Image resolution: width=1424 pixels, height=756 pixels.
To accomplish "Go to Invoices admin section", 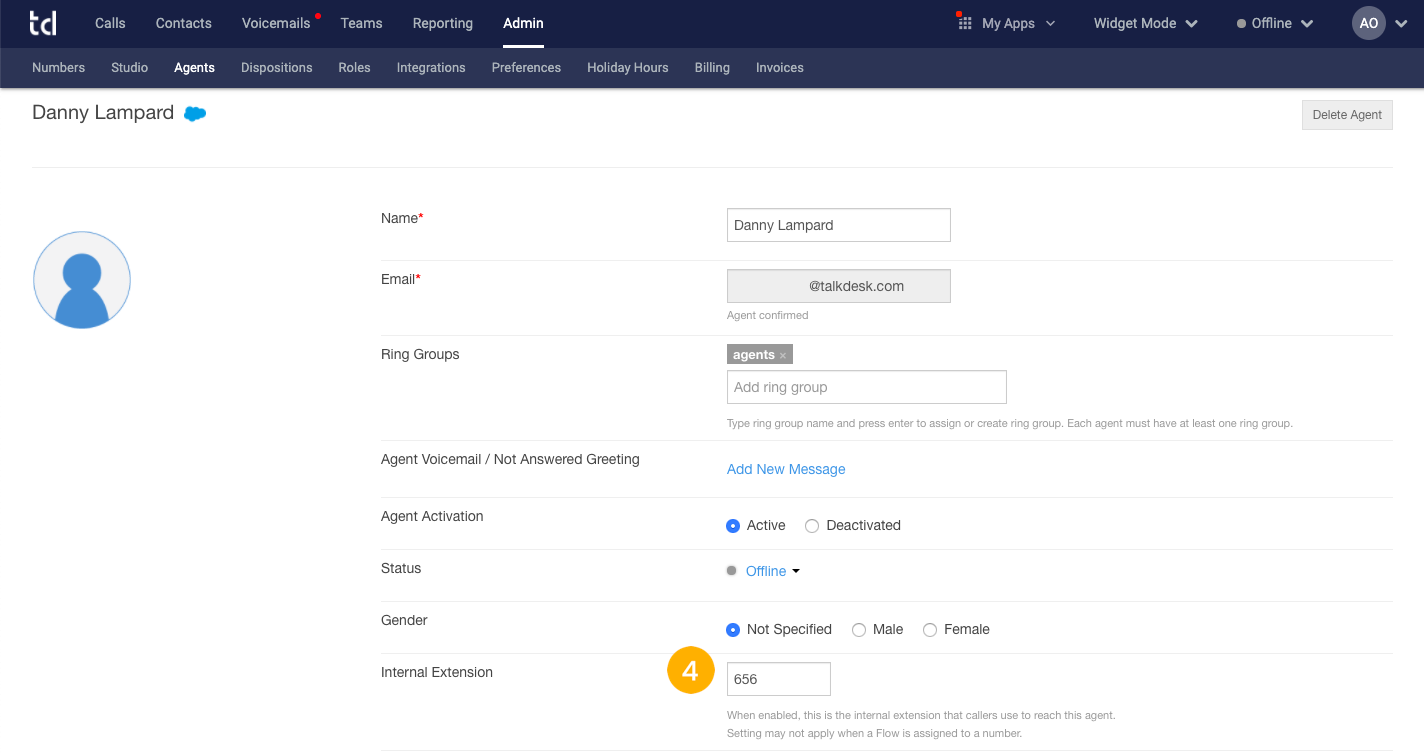I will coord(780,68).
